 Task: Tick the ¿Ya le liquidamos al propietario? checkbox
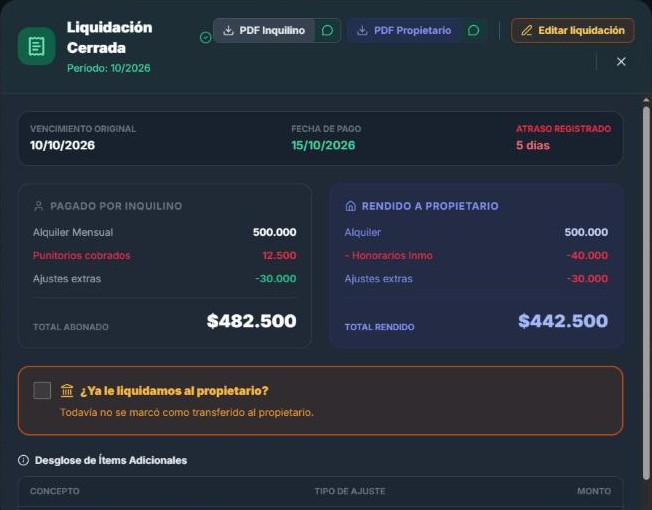[42, 390]
